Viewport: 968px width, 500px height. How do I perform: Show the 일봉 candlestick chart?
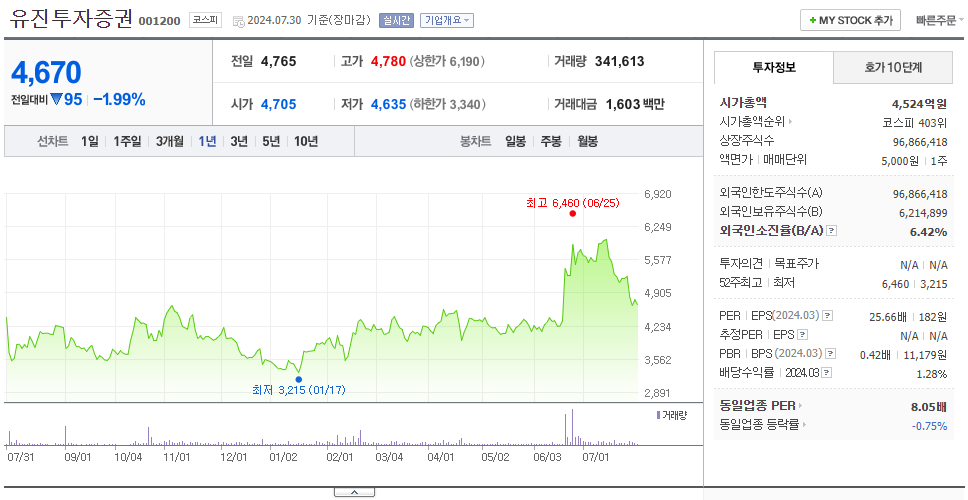[x=515, y=141]
